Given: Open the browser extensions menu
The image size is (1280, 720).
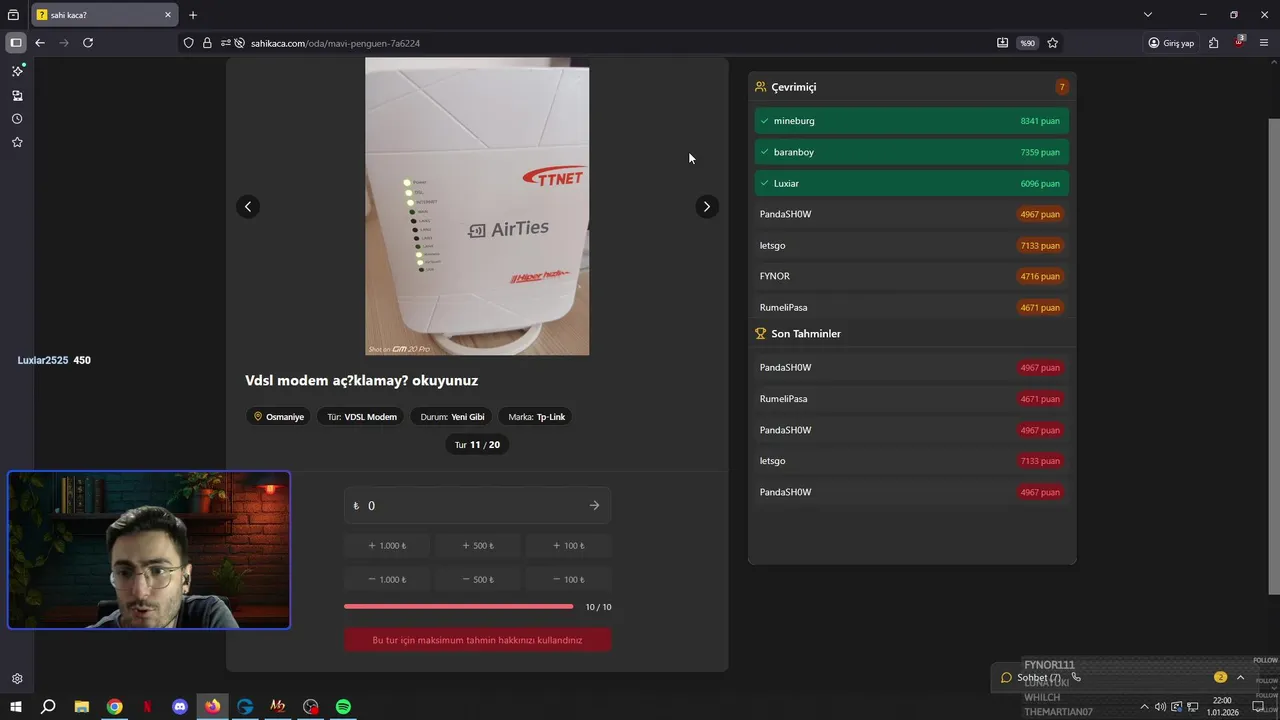Looking at the screenshot, I should click(1213, 43).
